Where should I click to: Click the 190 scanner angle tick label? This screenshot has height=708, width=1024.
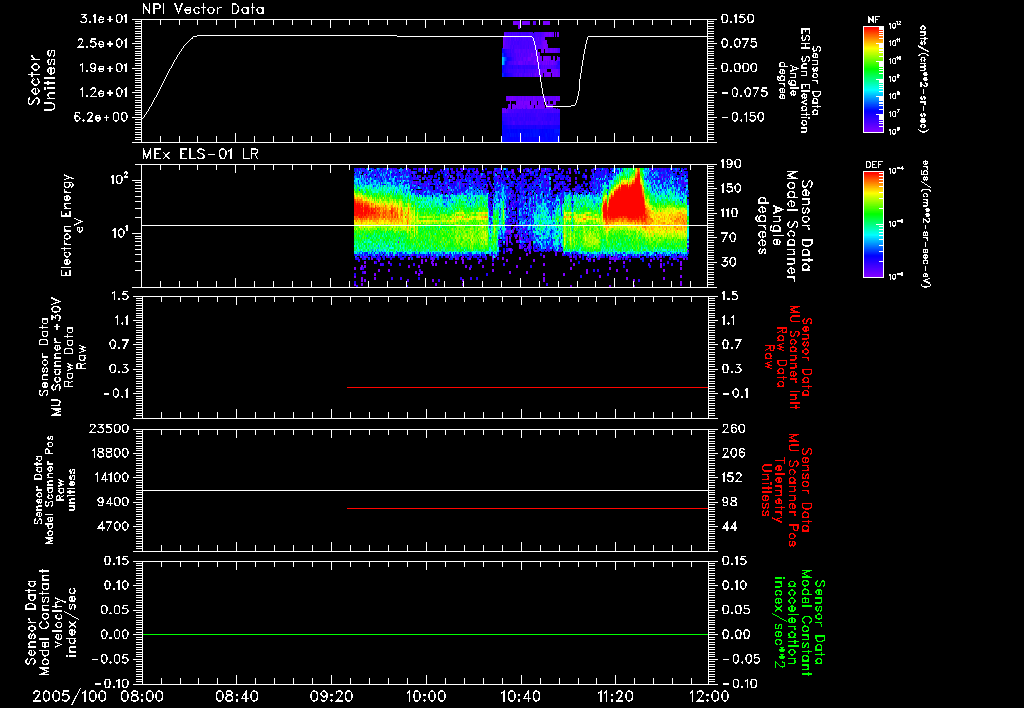click(x=731, y=164)
